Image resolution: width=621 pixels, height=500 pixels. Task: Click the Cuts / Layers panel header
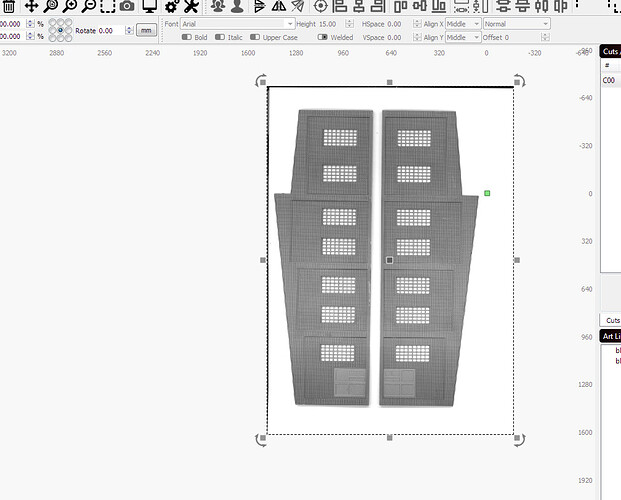[610, 52]
